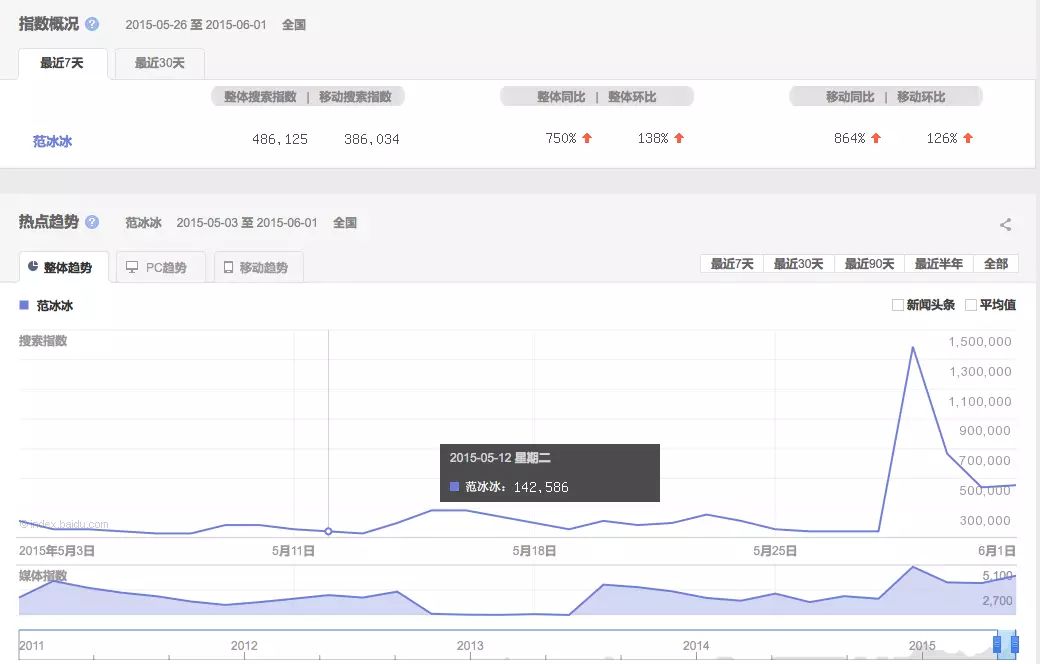Click the highlighted data point on May 12
Viewport: 1040px width, 664px height.
click(x=328, y=531)
